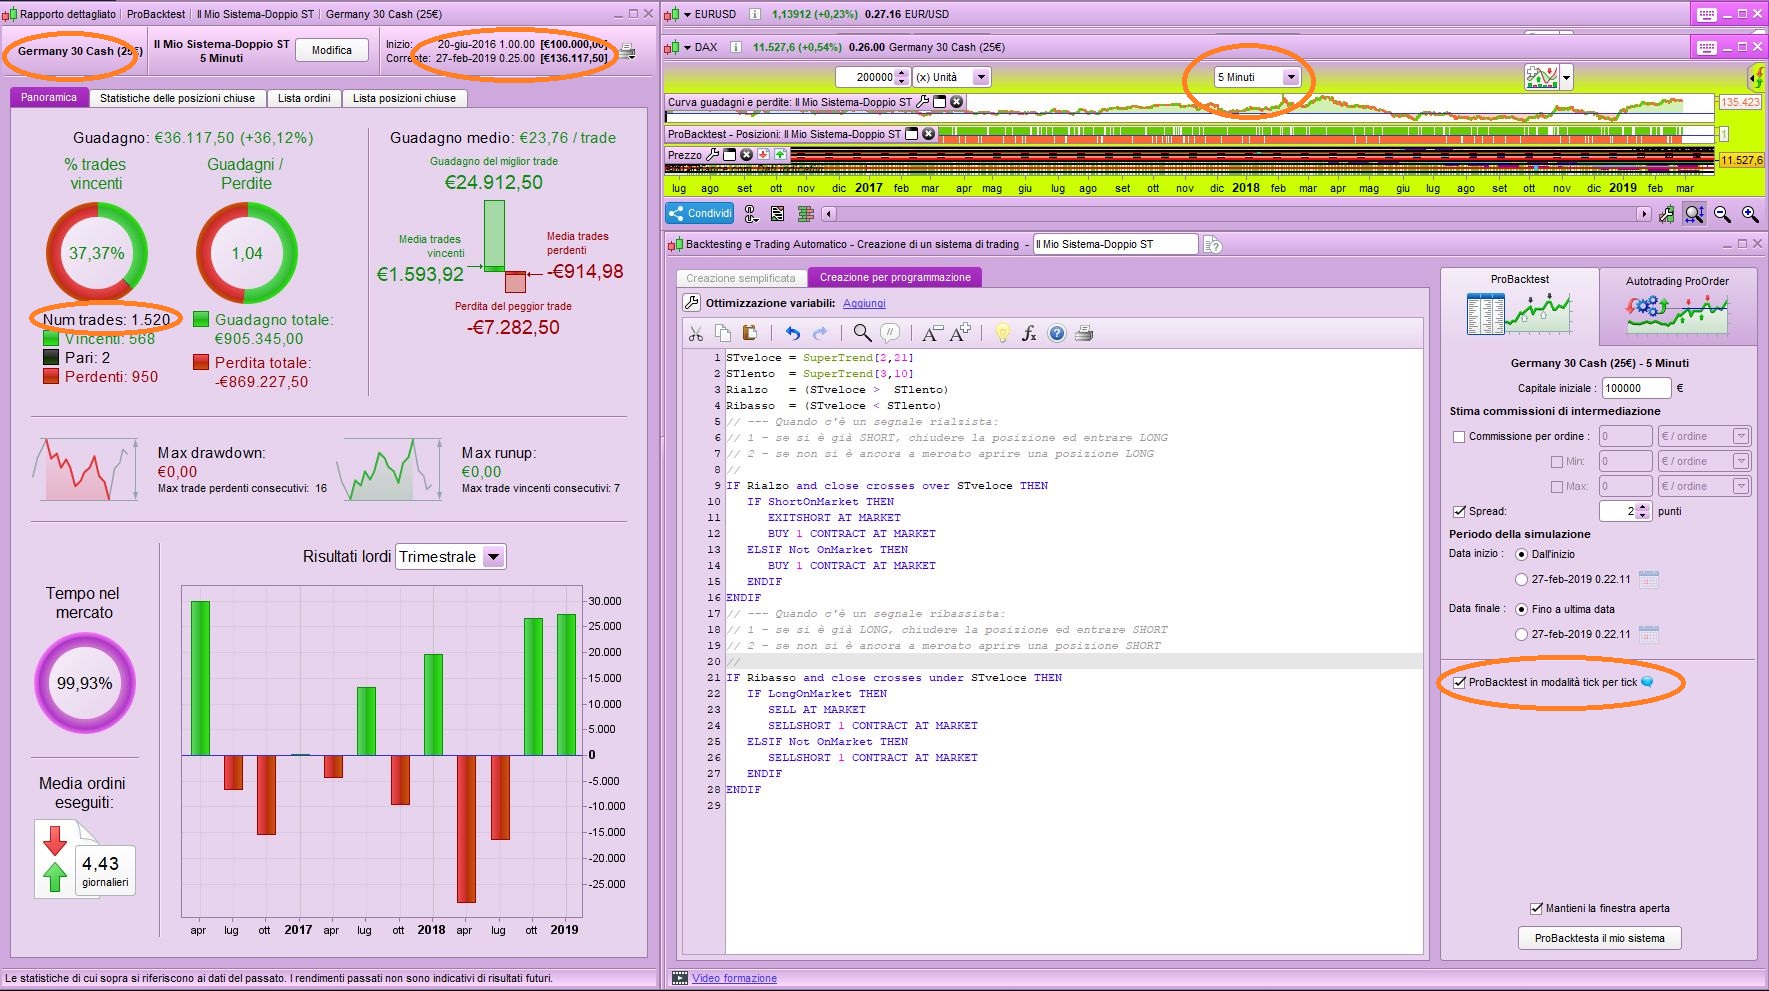Click the Modifica button
Screen dimensions: 1769x991
332,50
